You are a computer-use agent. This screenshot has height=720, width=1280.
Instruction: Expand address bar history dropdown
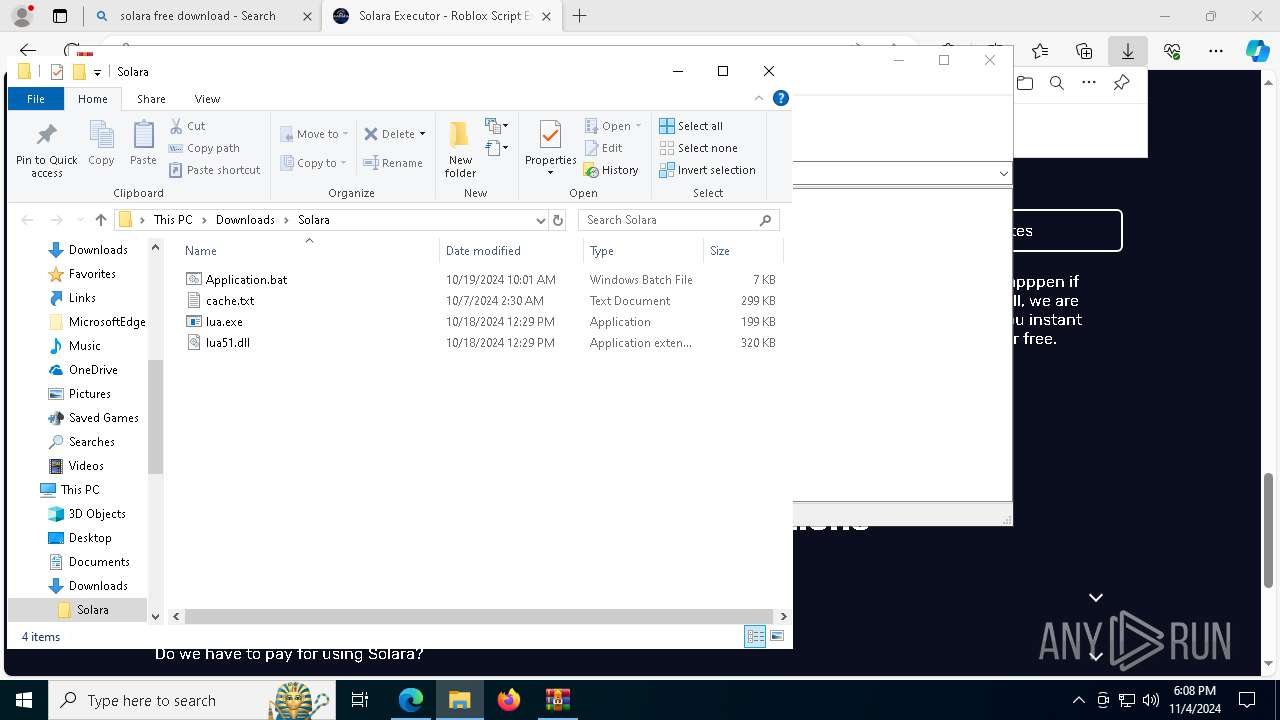point(541,220)
